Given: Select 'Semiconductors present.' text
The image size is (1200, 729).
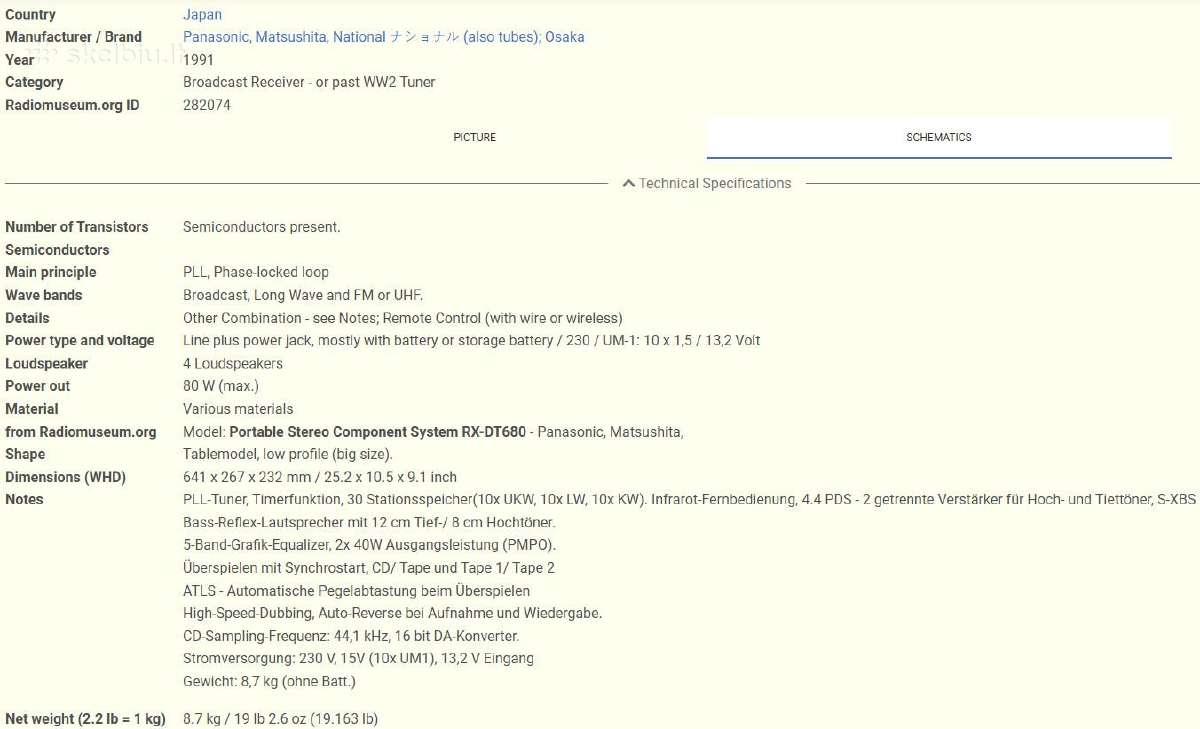Looking at the screenshot, I should click(261, 227).
